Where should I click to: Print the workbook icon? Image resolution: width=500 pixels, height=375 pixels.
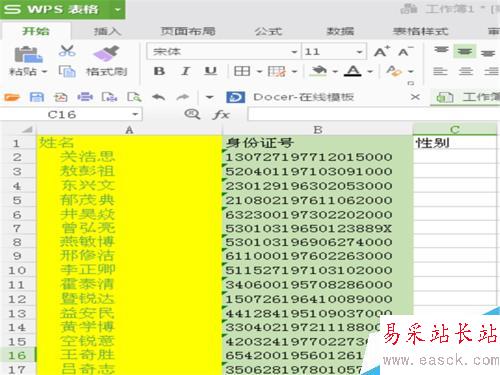pyautogui.click(x=85, y=97)
